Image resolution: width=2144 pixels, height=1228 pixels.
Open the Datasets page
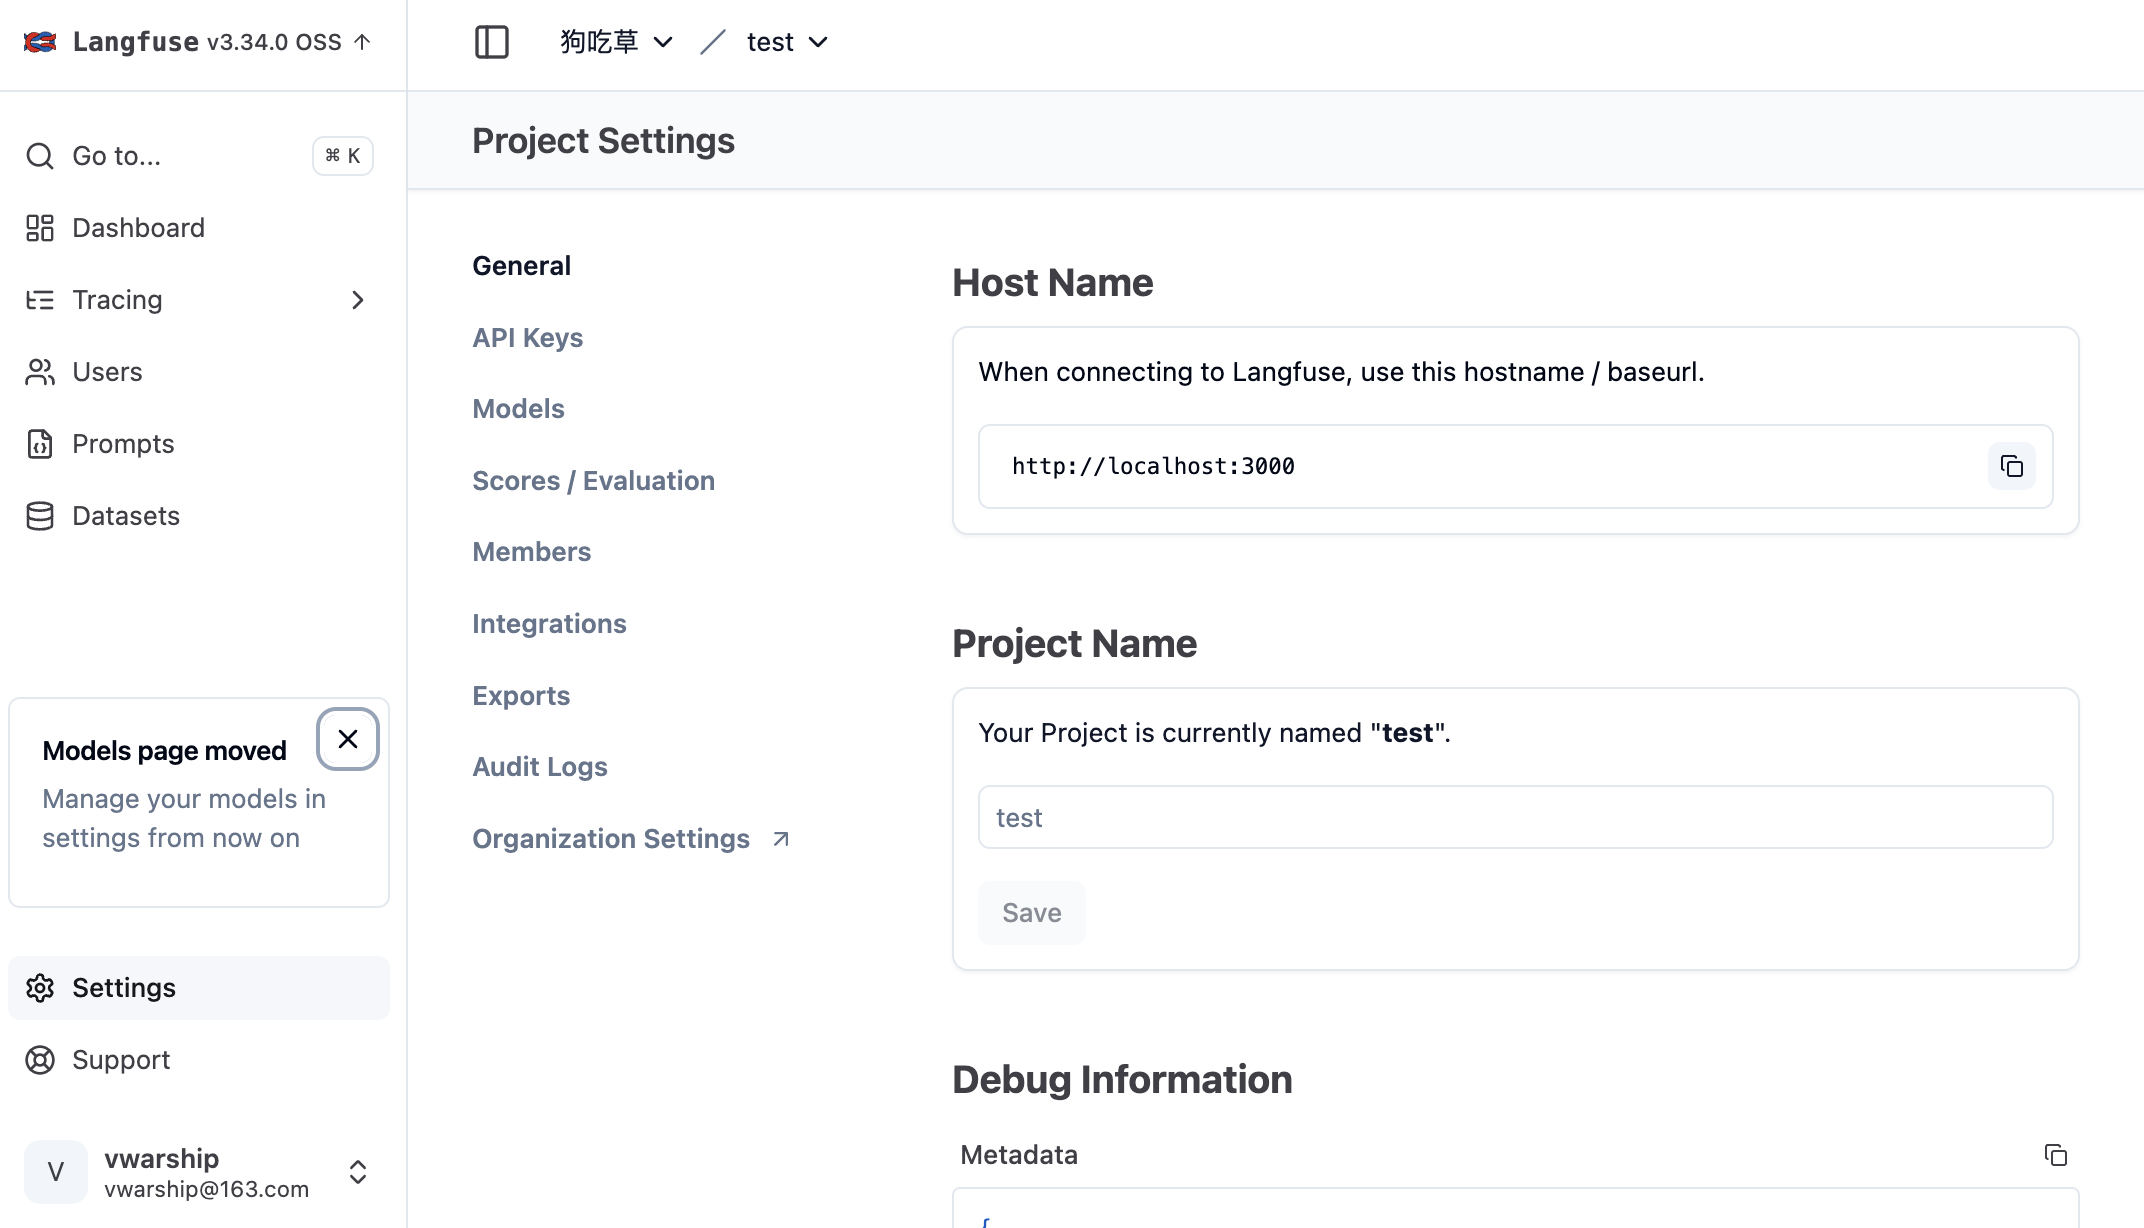pos(126,516)
